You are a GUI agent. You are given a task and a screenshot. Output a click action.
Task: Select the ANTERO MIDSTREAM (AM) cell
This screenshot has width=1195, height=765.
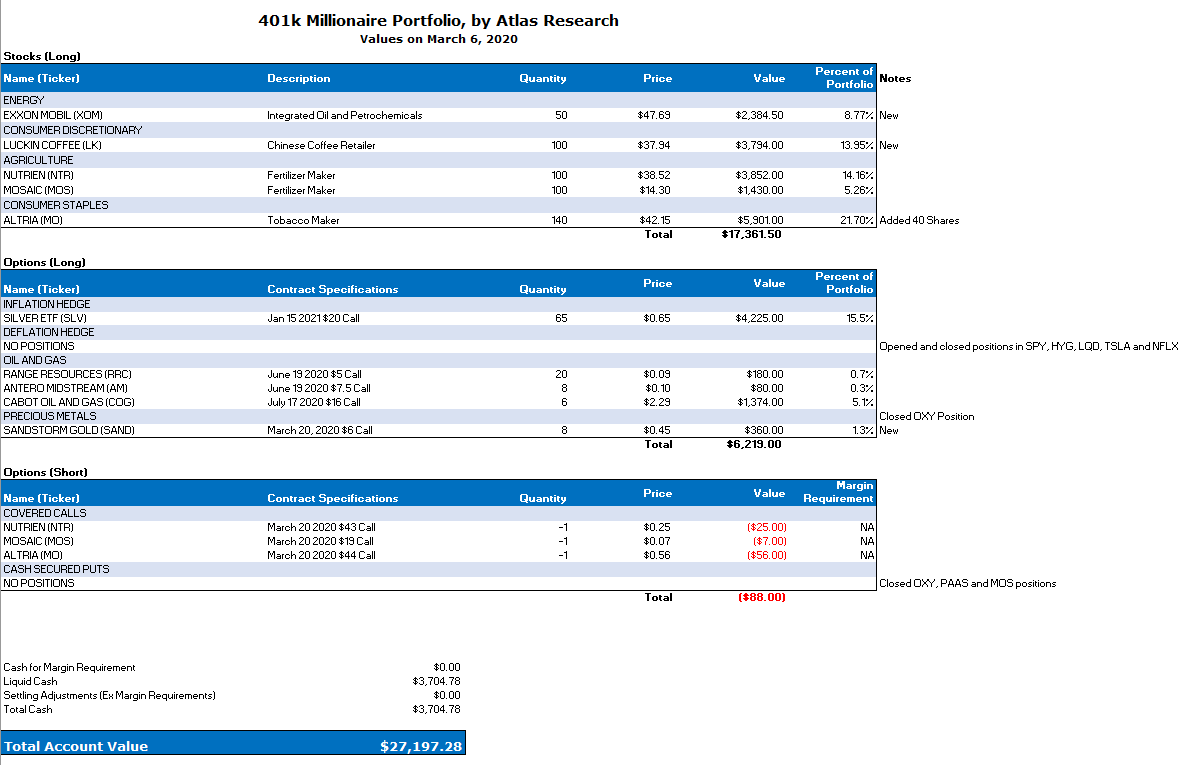pyautogui.click(x=66, y=388)
